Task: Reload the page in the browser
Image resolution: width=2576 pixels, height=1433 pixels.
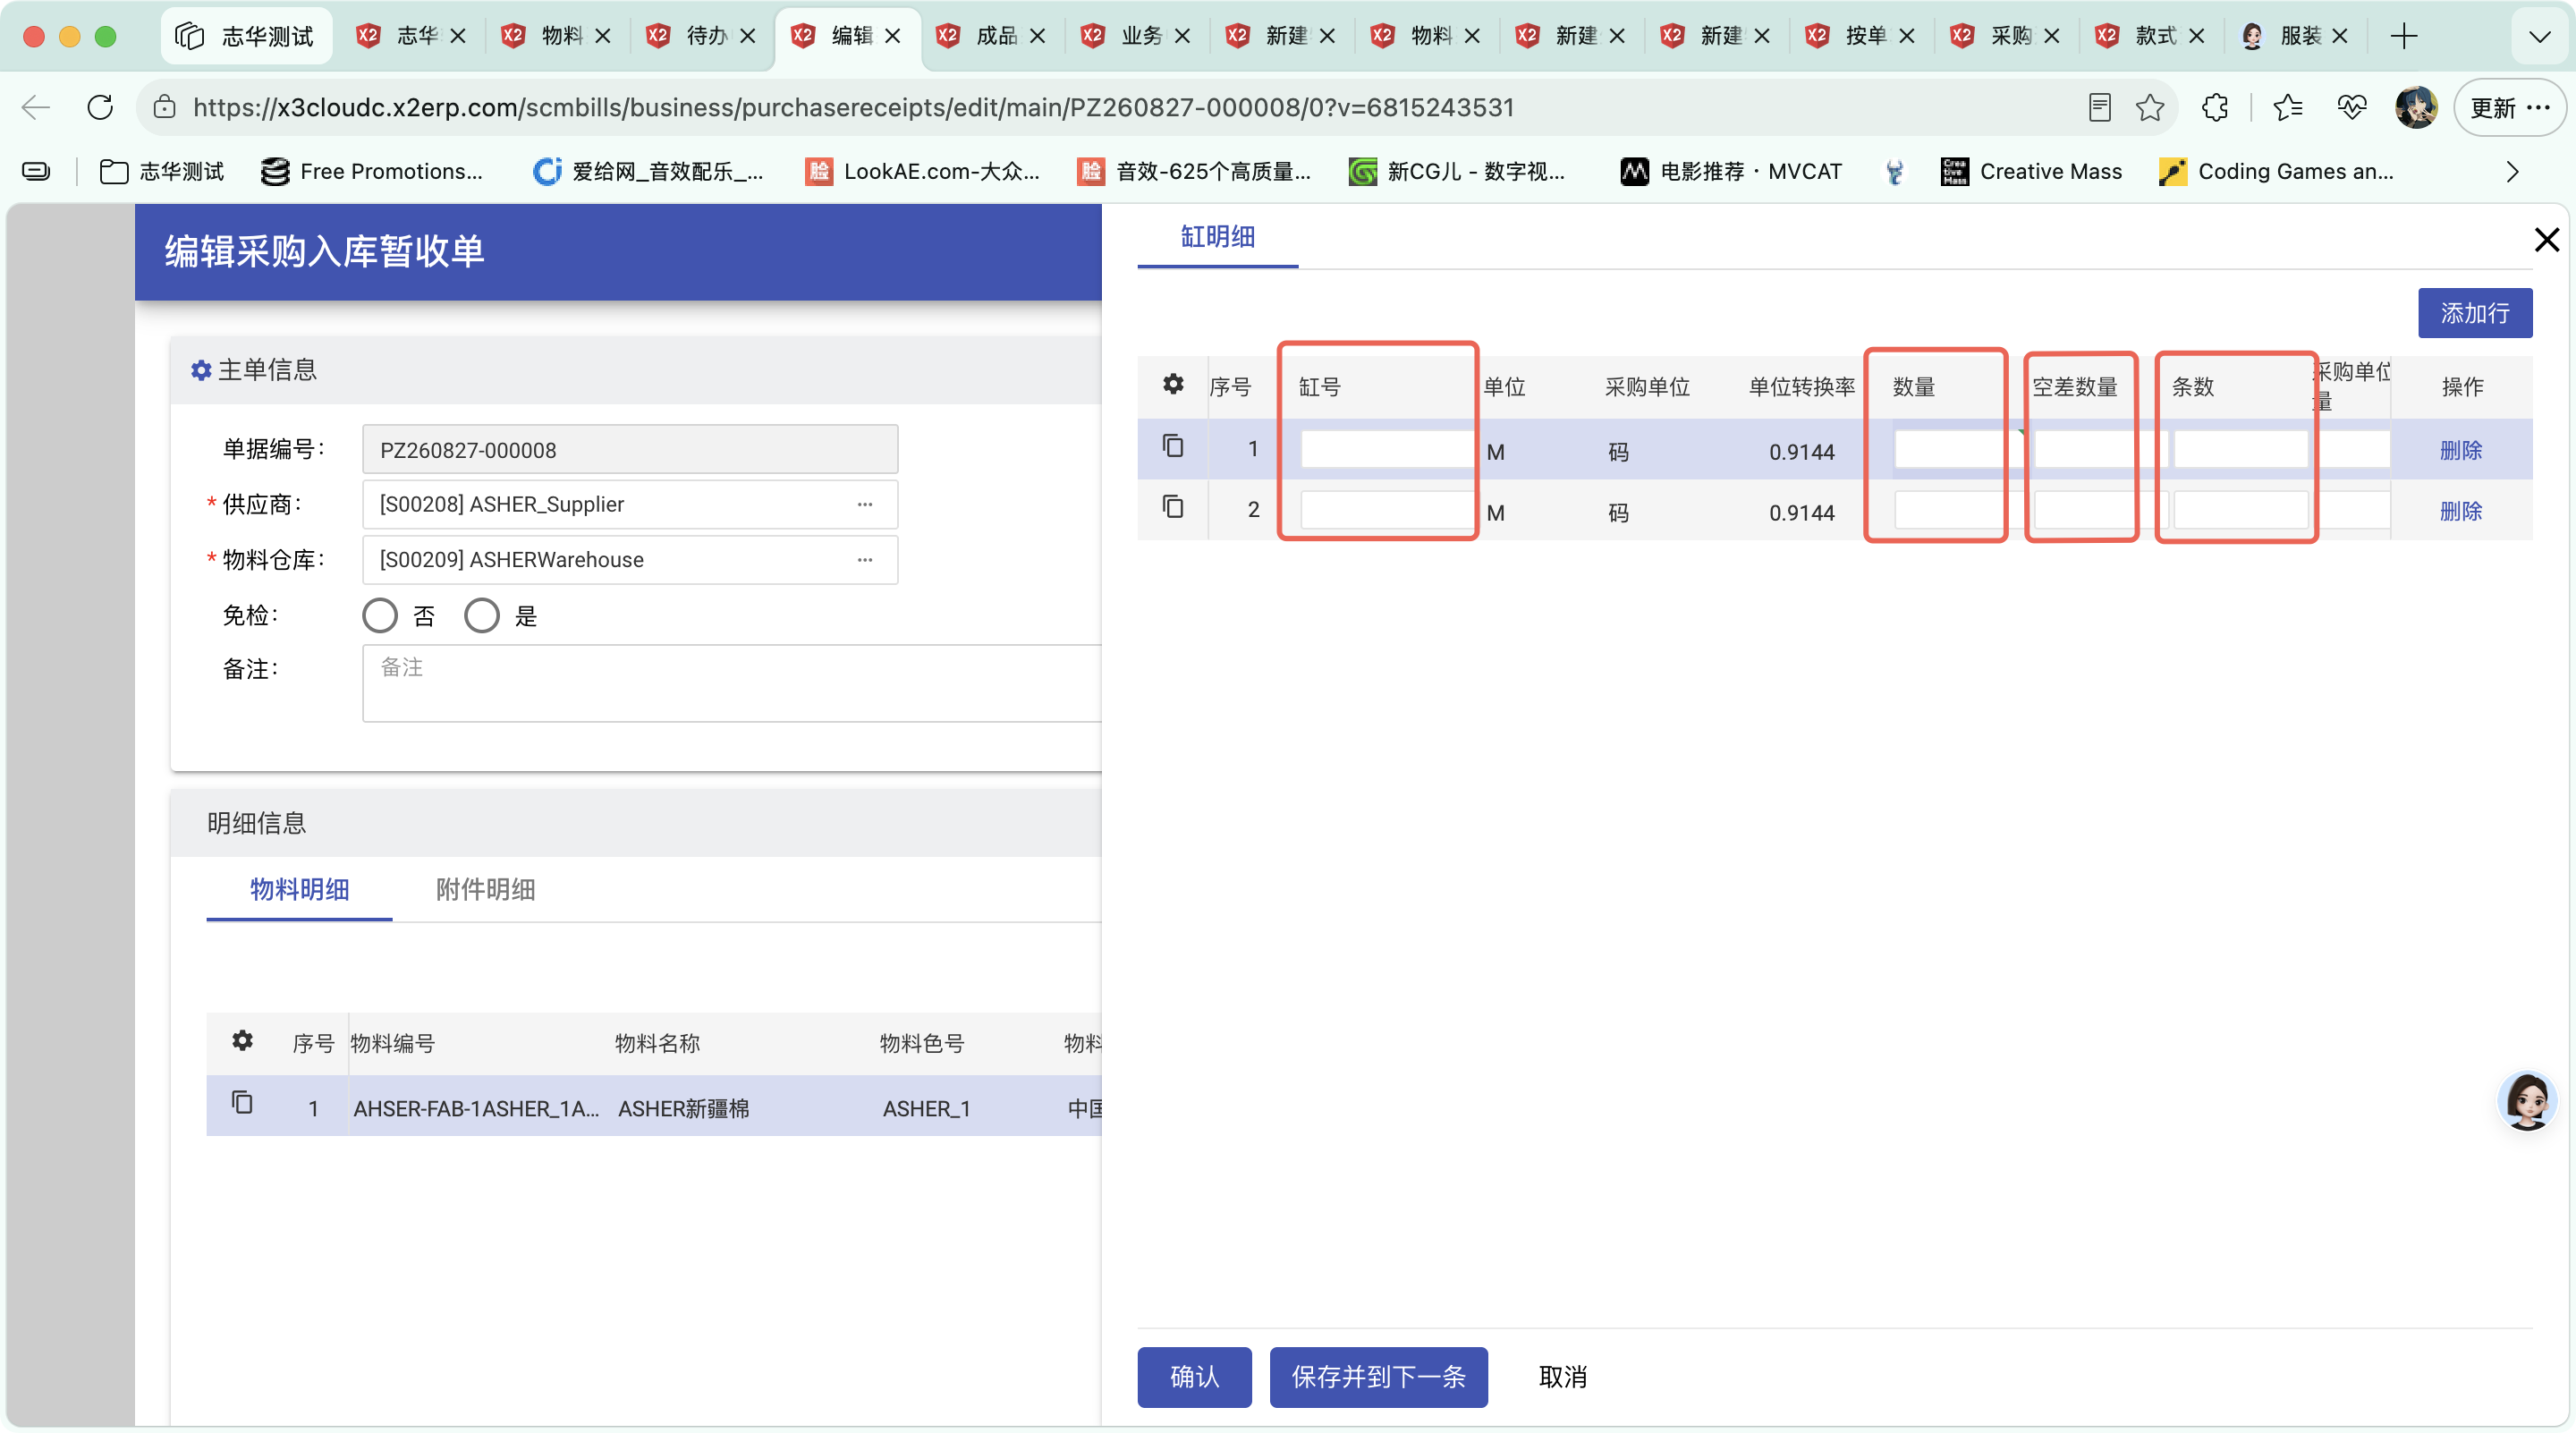Action: [100, 107]
